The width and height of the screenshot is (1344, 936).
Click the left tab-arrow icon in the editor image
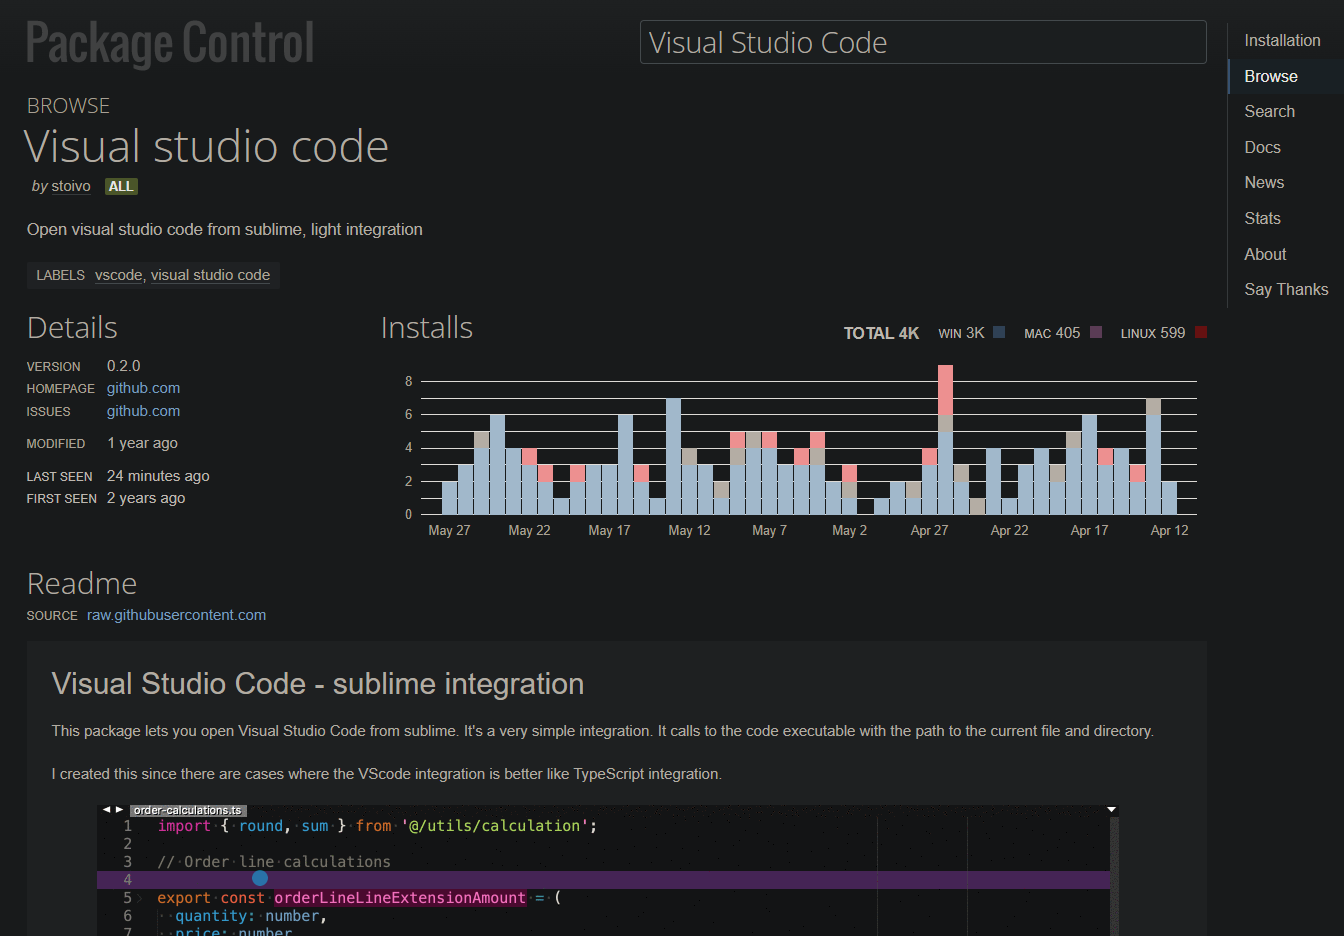click(x=106, y=810)
